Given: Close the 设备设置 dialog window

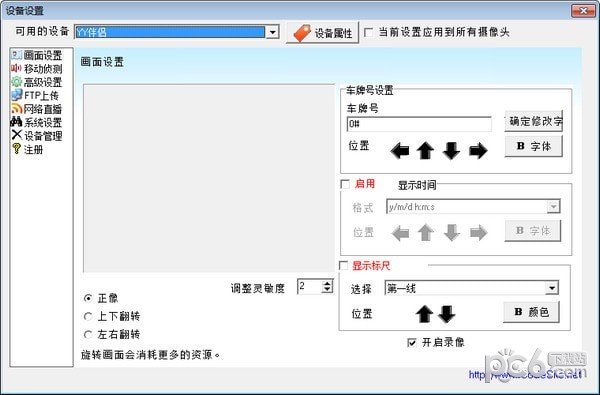Looking at the screenshot, I should tap(583, 11).
